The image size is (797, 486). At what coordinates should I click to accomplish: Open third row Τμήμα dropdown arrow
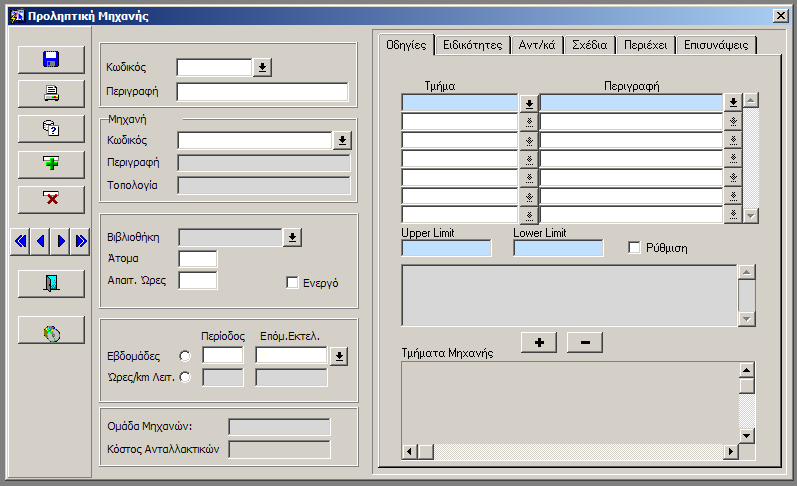[x=529, y=141]
